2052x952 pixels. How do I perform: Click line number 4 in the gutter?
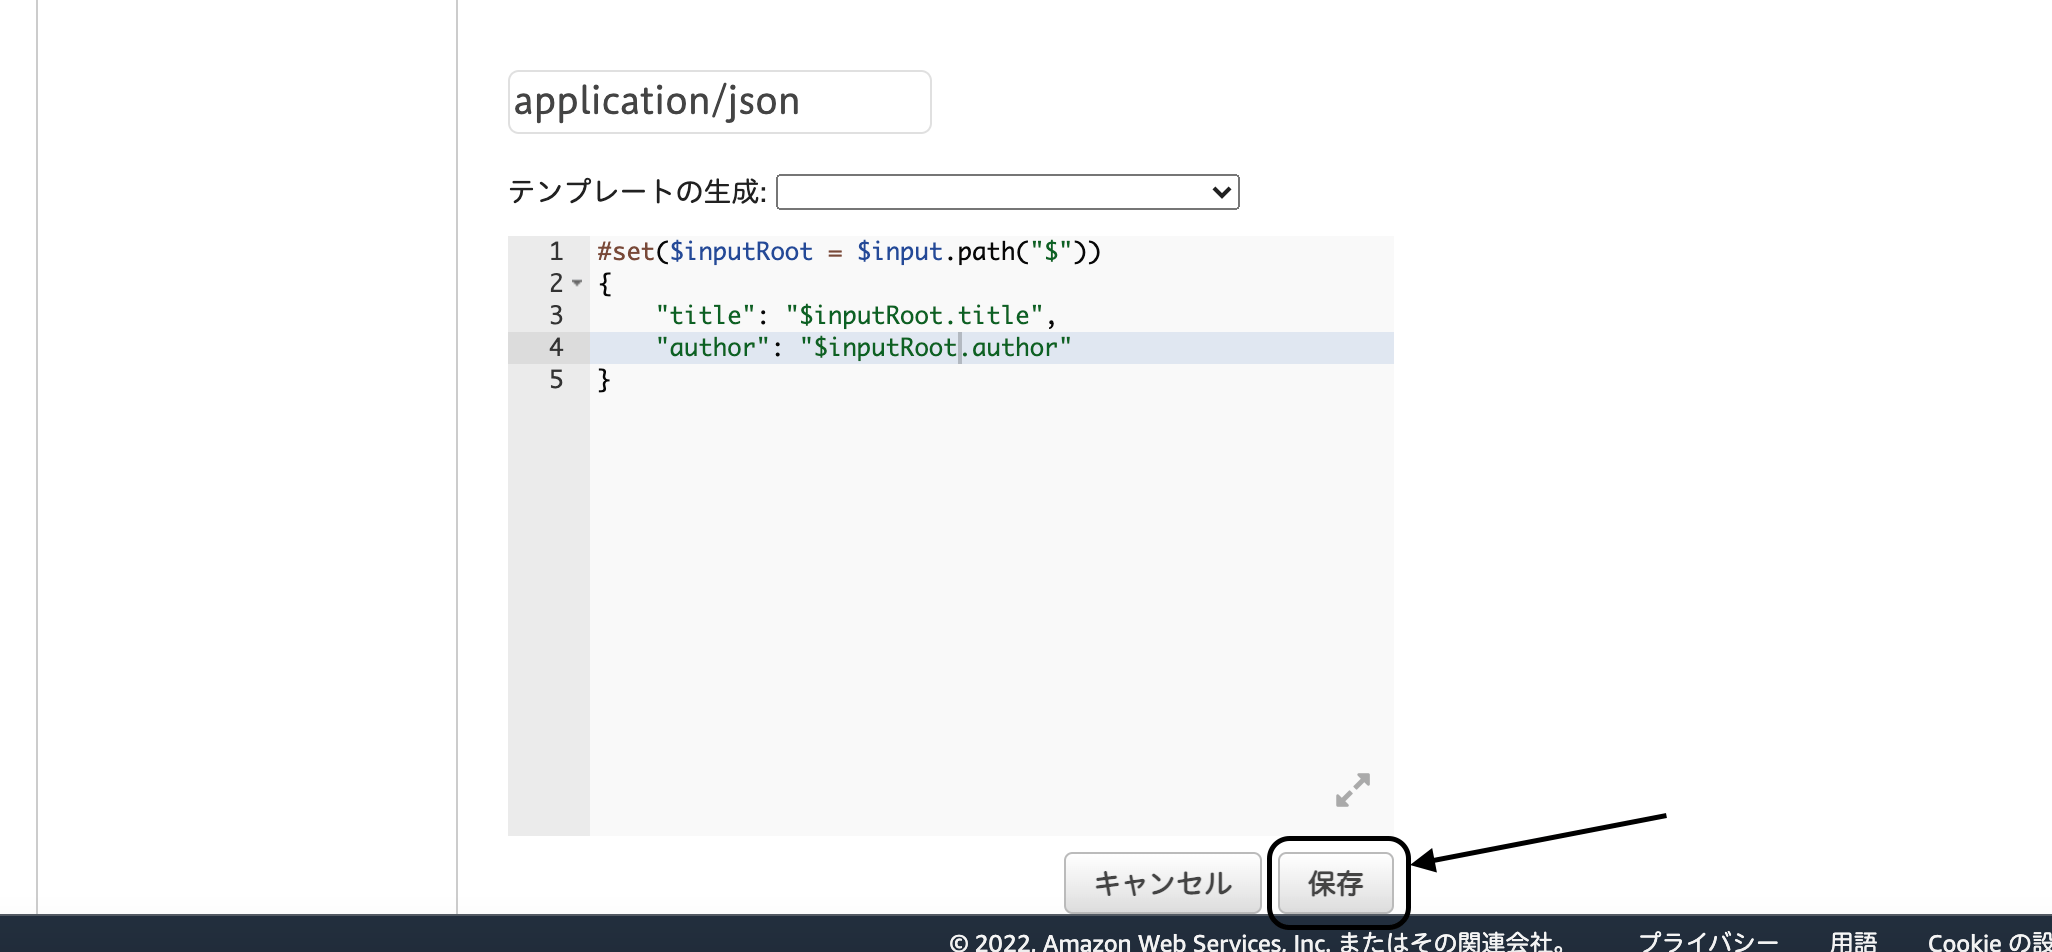tap(556, 348)
